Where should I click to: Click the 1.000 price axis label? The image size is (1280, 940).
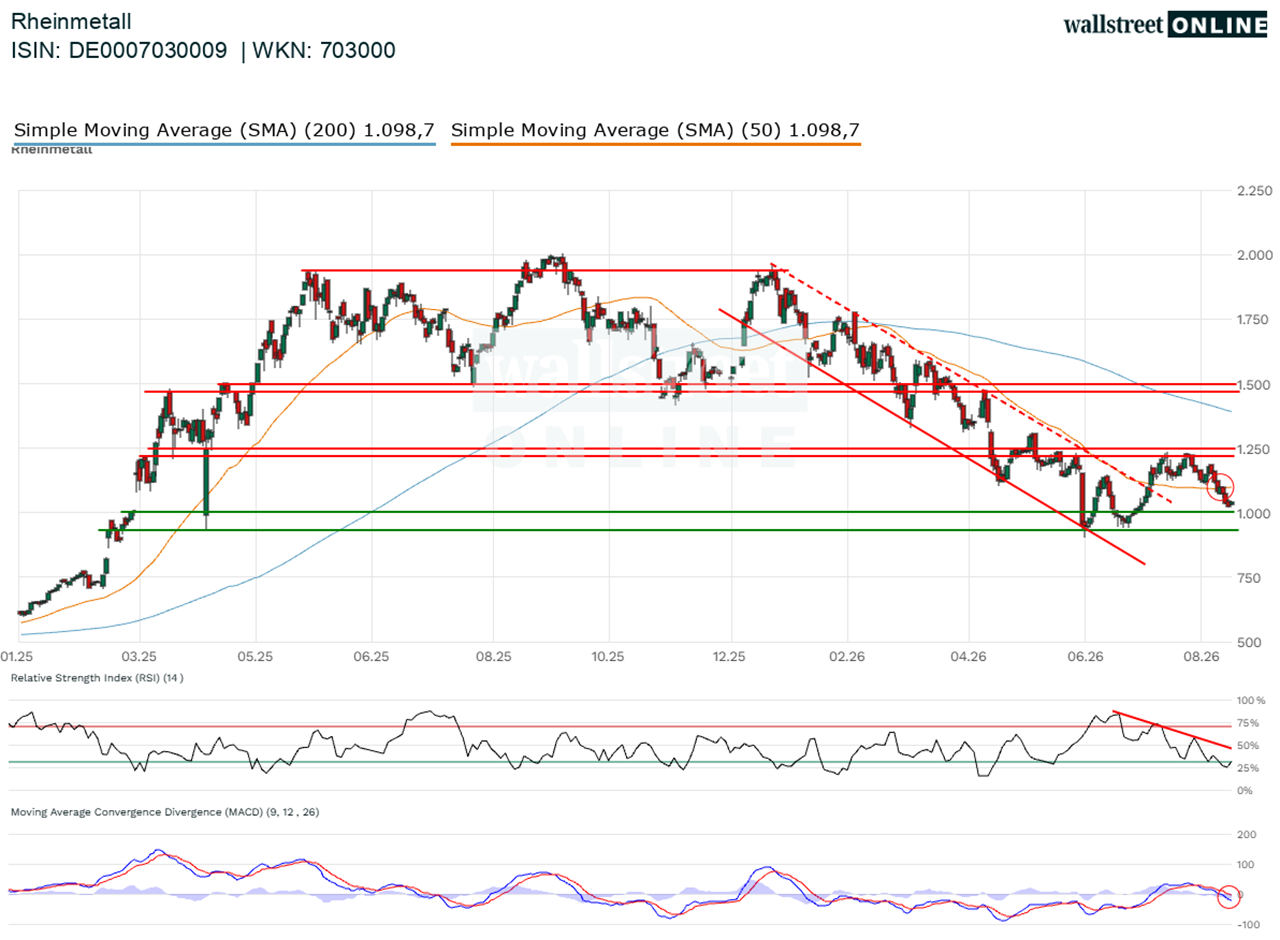[x=1254, y=513]
